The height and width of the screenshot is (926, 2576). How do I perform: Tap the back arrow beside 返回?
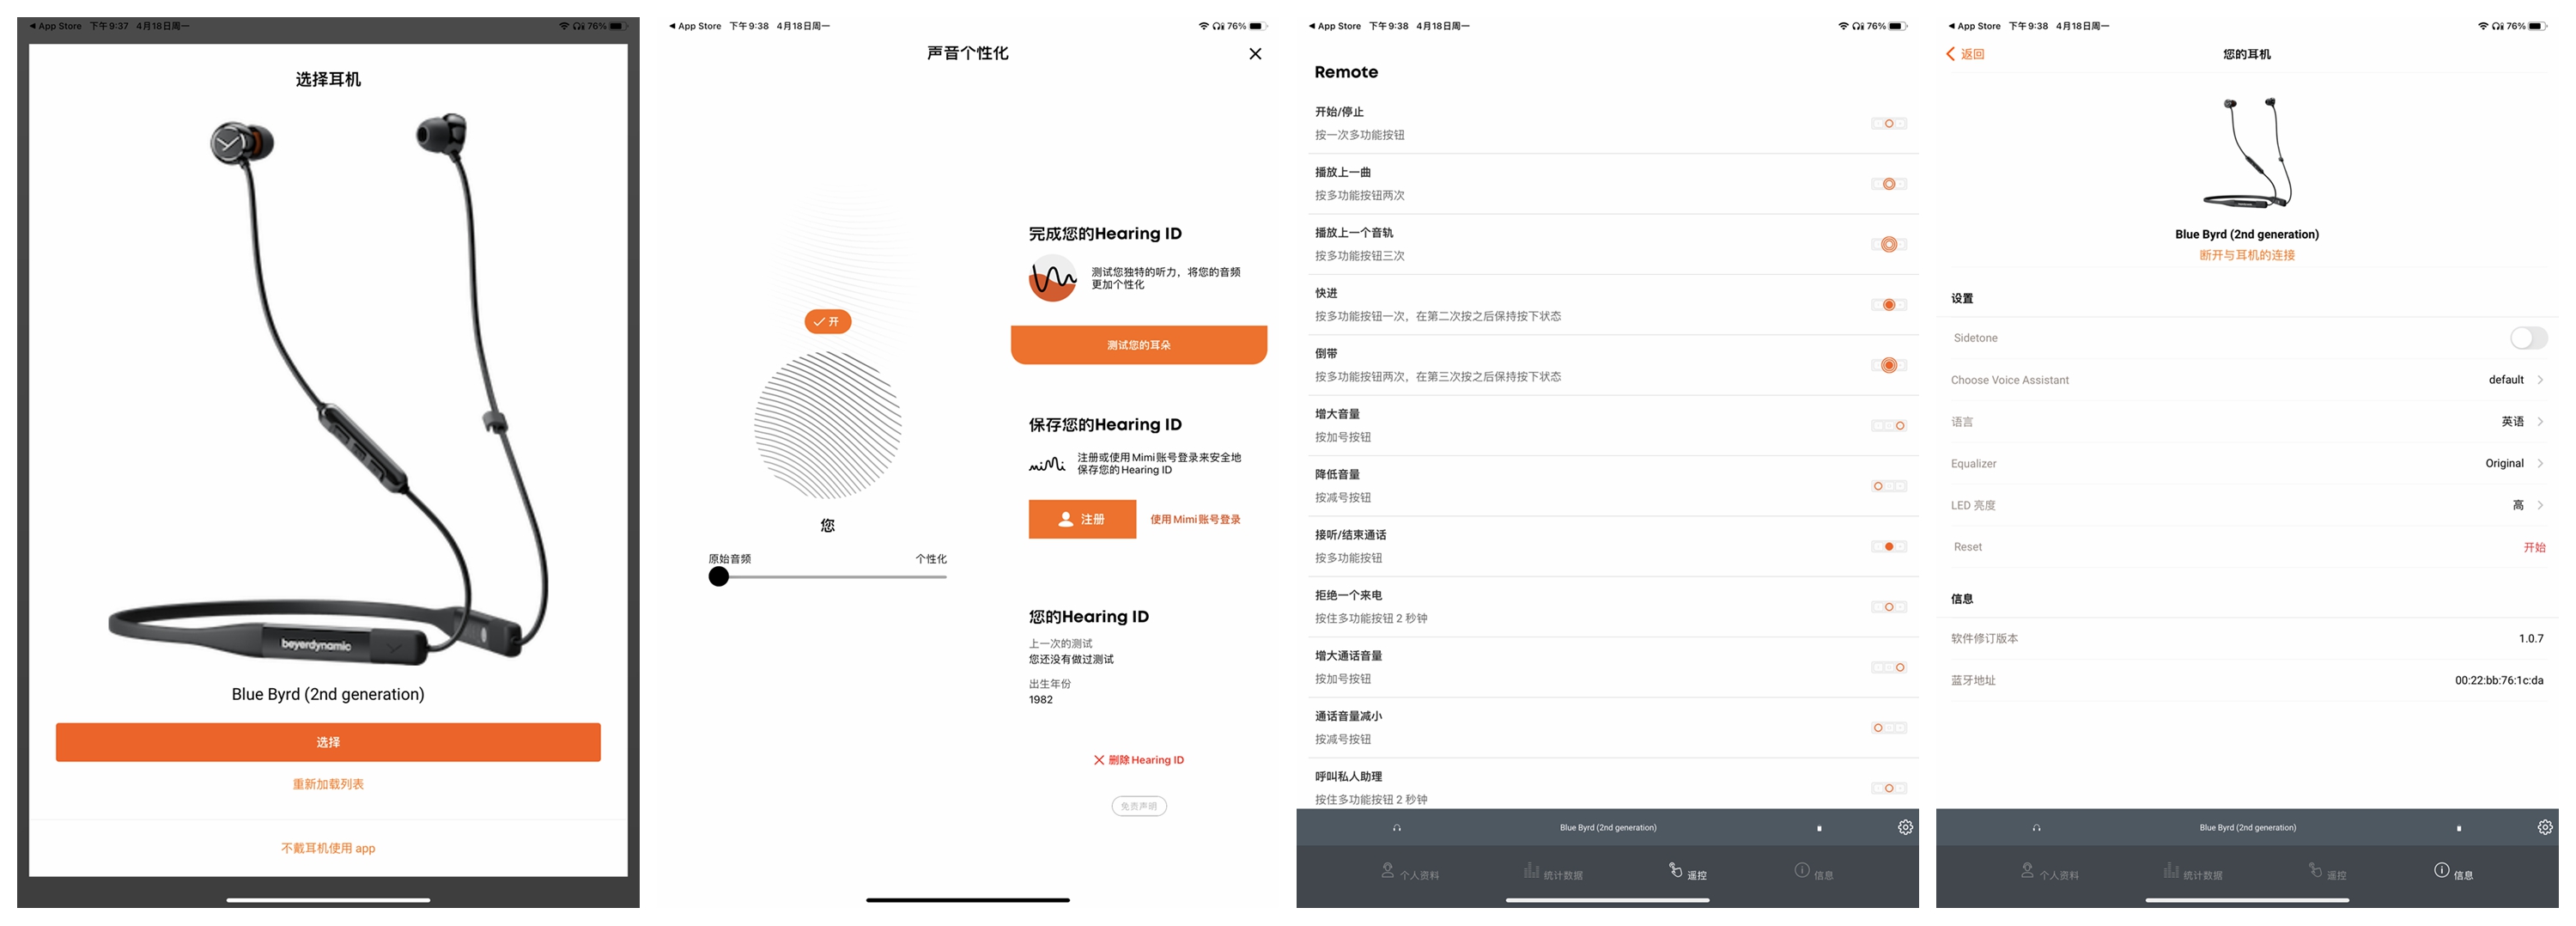[x=1950, y=53]
